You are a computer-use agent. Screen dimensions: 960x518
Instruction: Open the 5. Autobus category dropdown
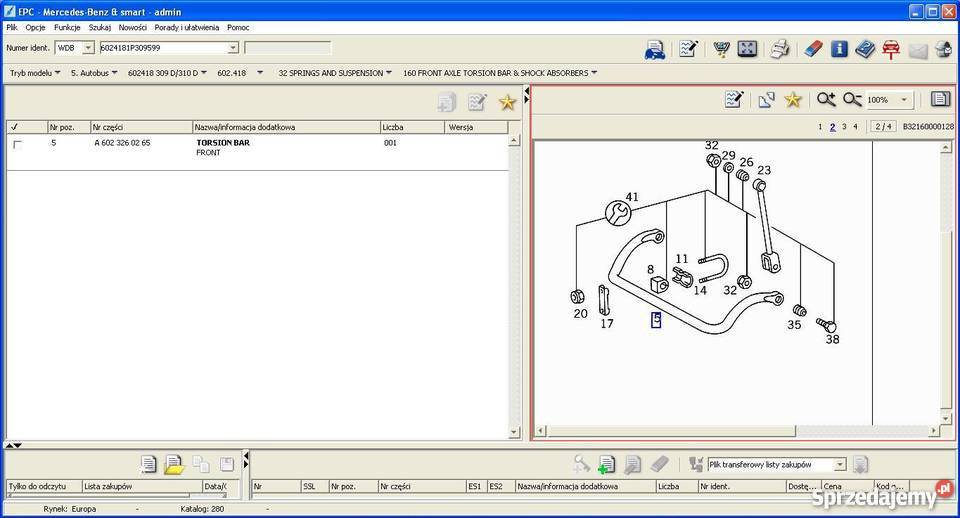[94, 73]
